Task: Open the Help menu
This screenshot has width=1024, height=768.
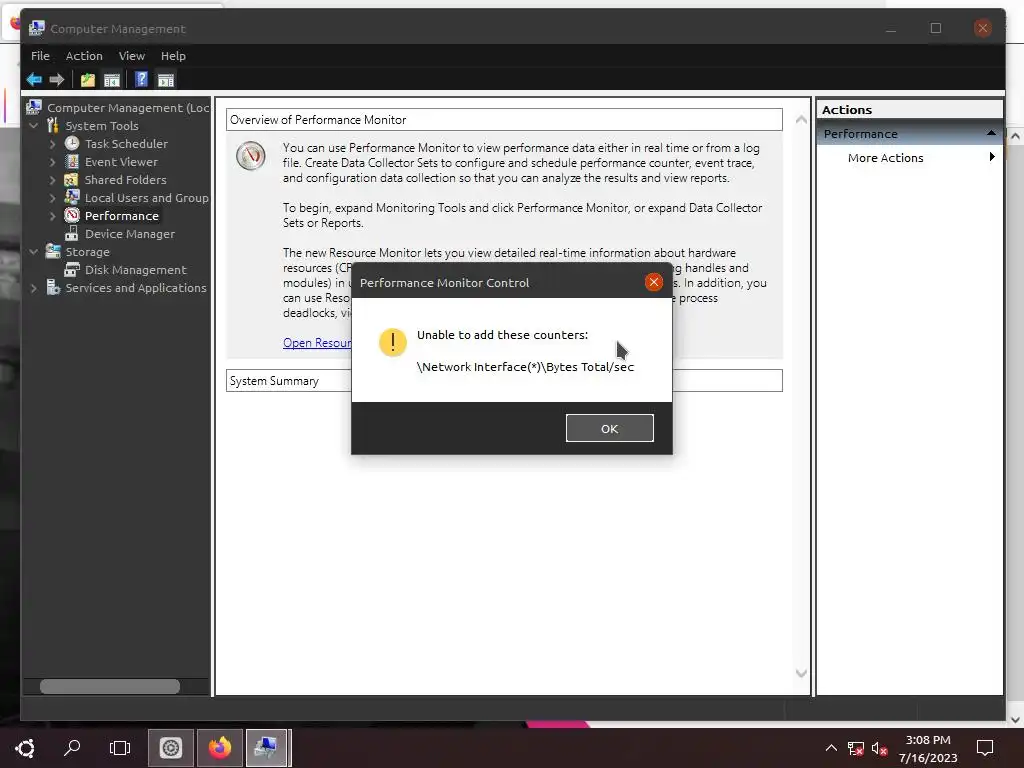Action: pyautogui.click(x=173, y=56)
